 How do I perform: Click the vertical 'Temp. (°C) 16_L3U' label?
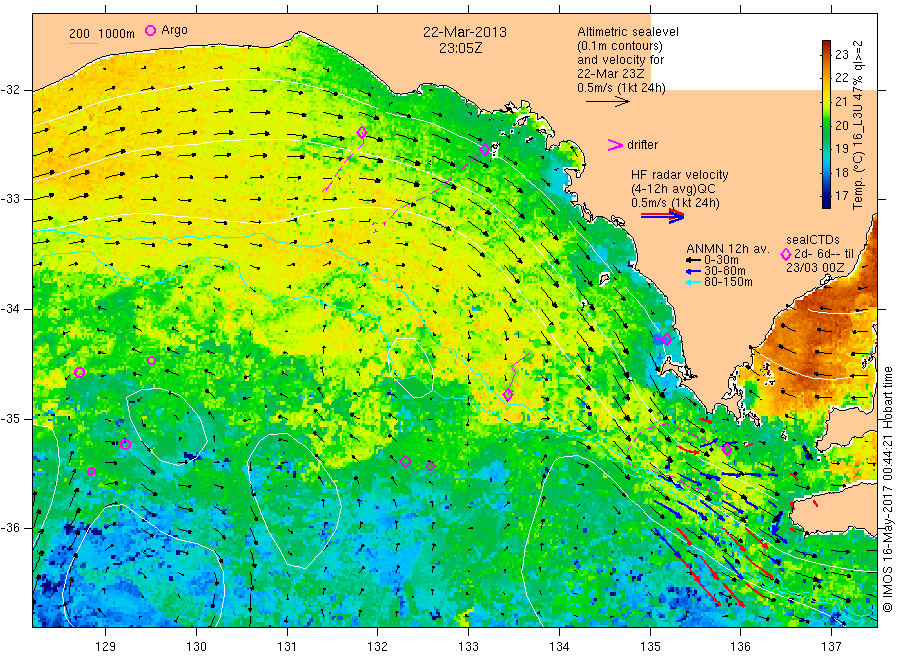coord(858,125)
